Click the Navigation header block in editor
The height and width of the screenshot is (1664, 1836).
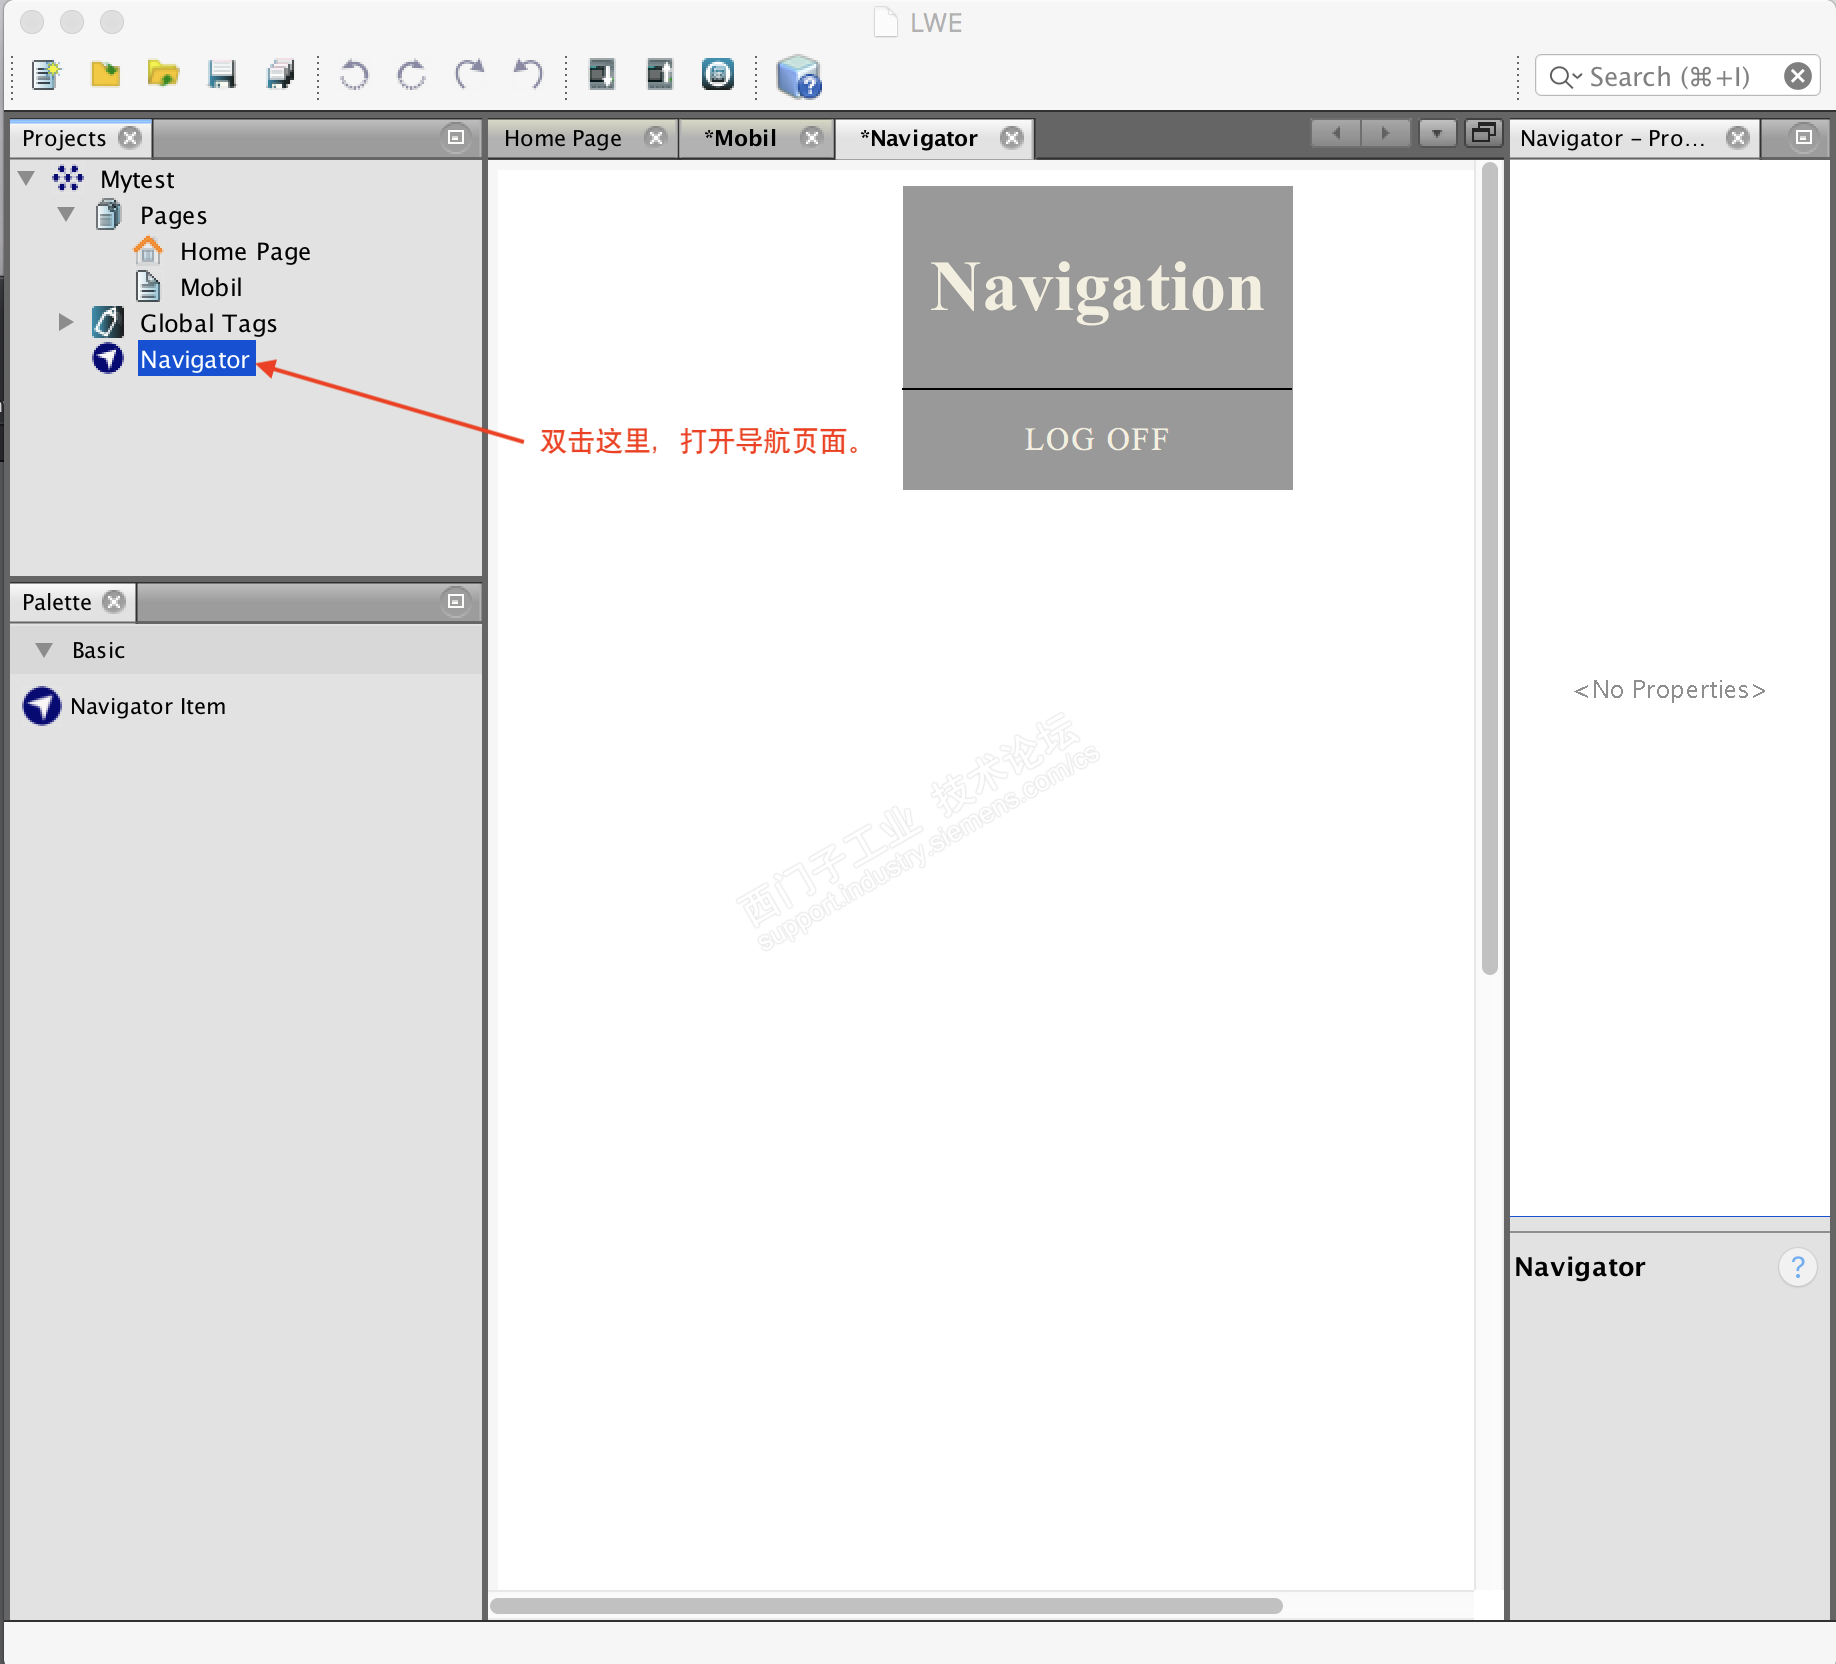point(1097,287)
